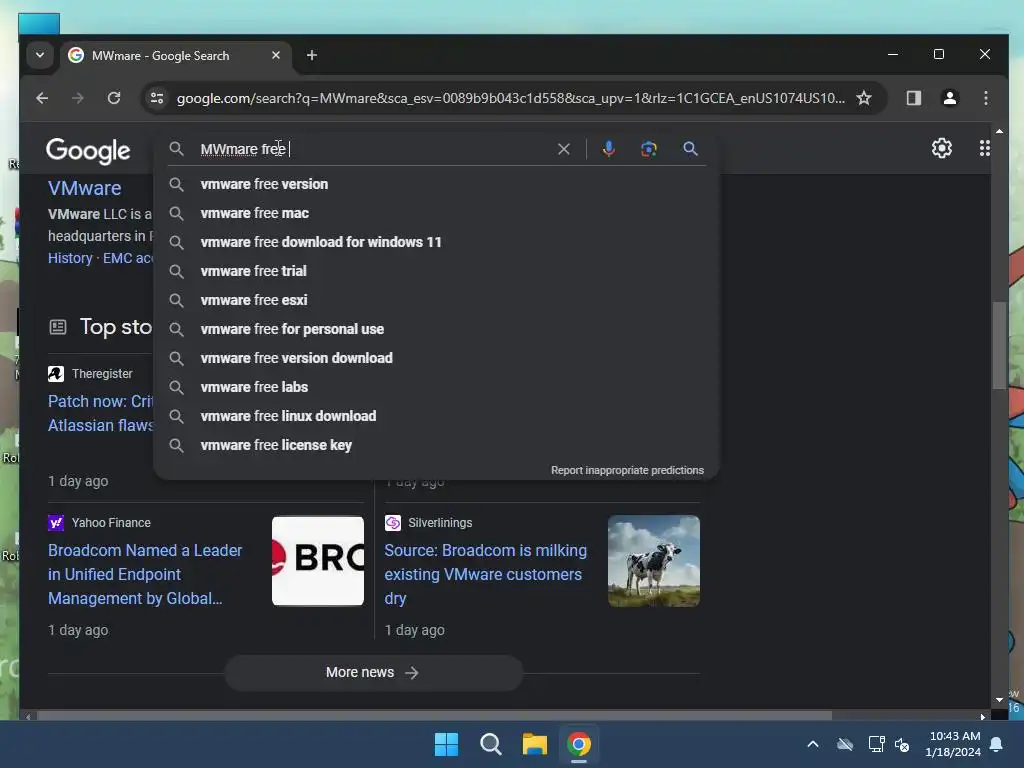Open File Explorer from the taskbar
This screenshot has width=1024, height=768.
point(534,744)
